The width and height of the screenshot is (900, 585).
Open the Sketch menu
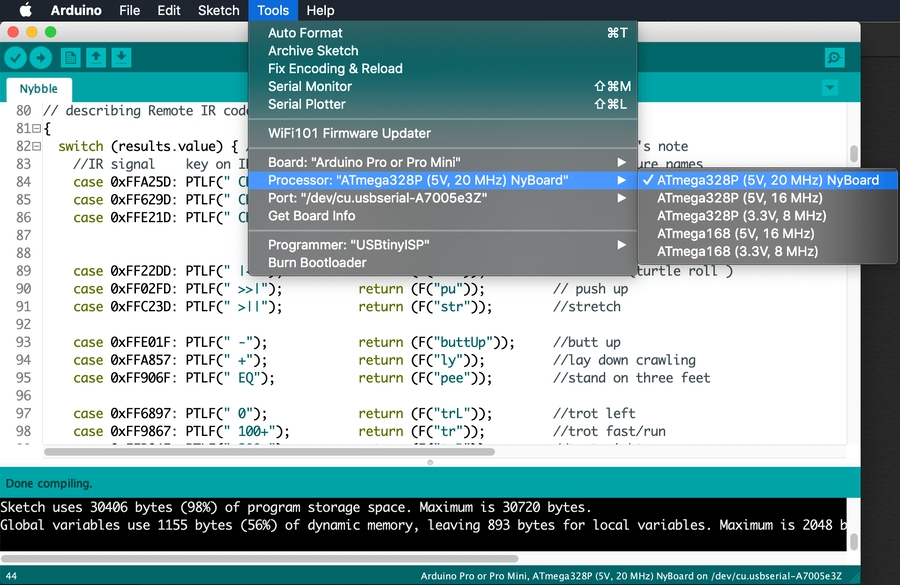[218, 11]
